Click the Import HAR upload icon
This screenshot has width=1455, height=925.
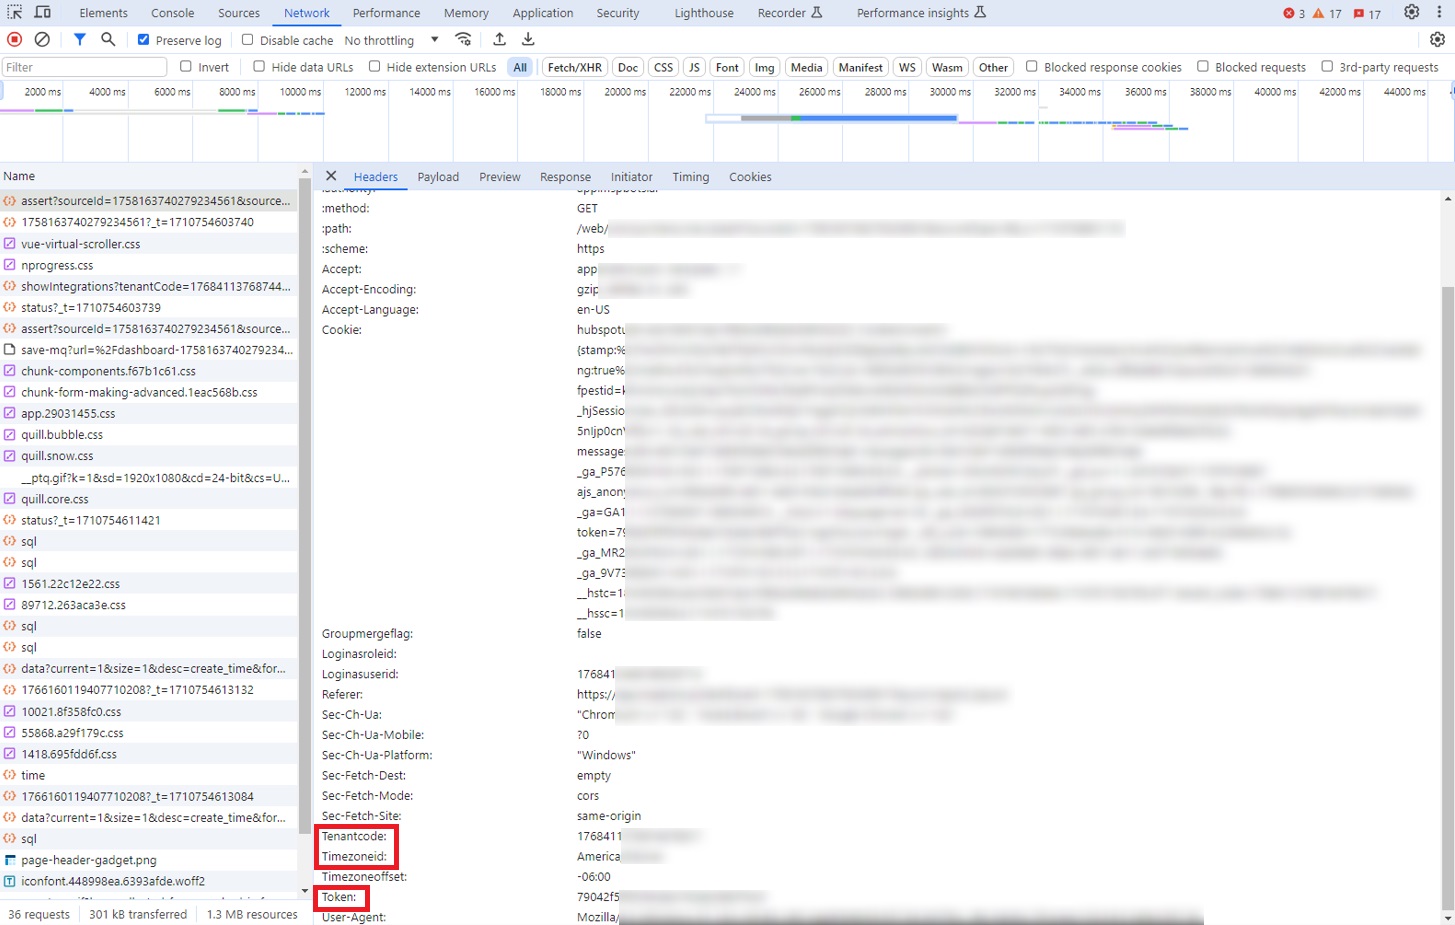(x=499, y=40)
